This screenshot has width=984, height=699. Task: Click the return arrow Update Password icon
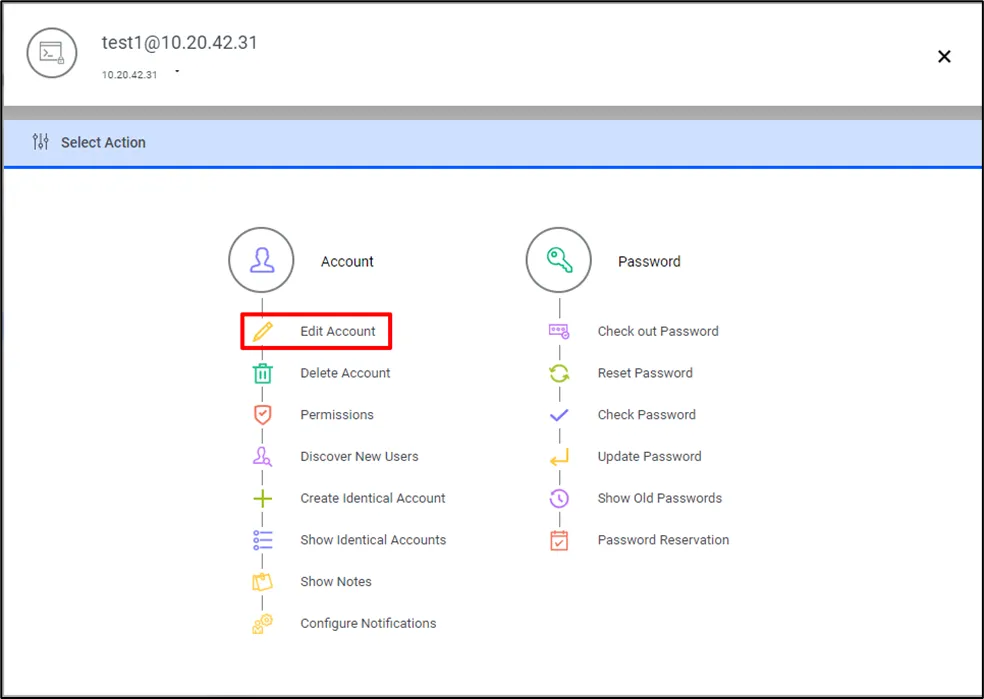[x=559, y=457]
